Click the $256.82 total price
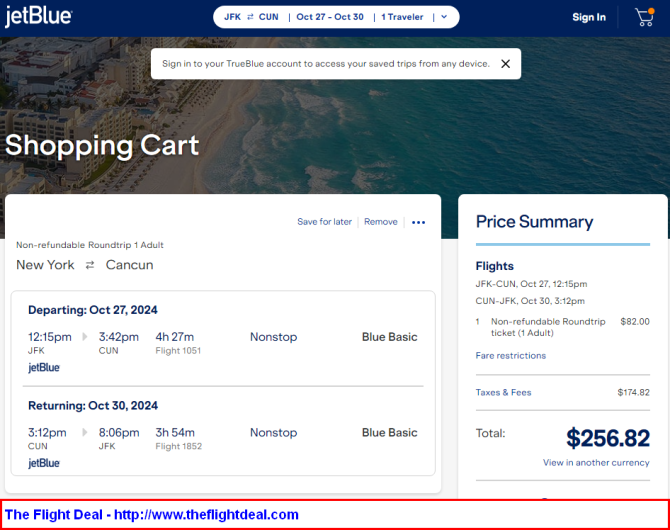This screenshot has height=530, width=670. 608,438
